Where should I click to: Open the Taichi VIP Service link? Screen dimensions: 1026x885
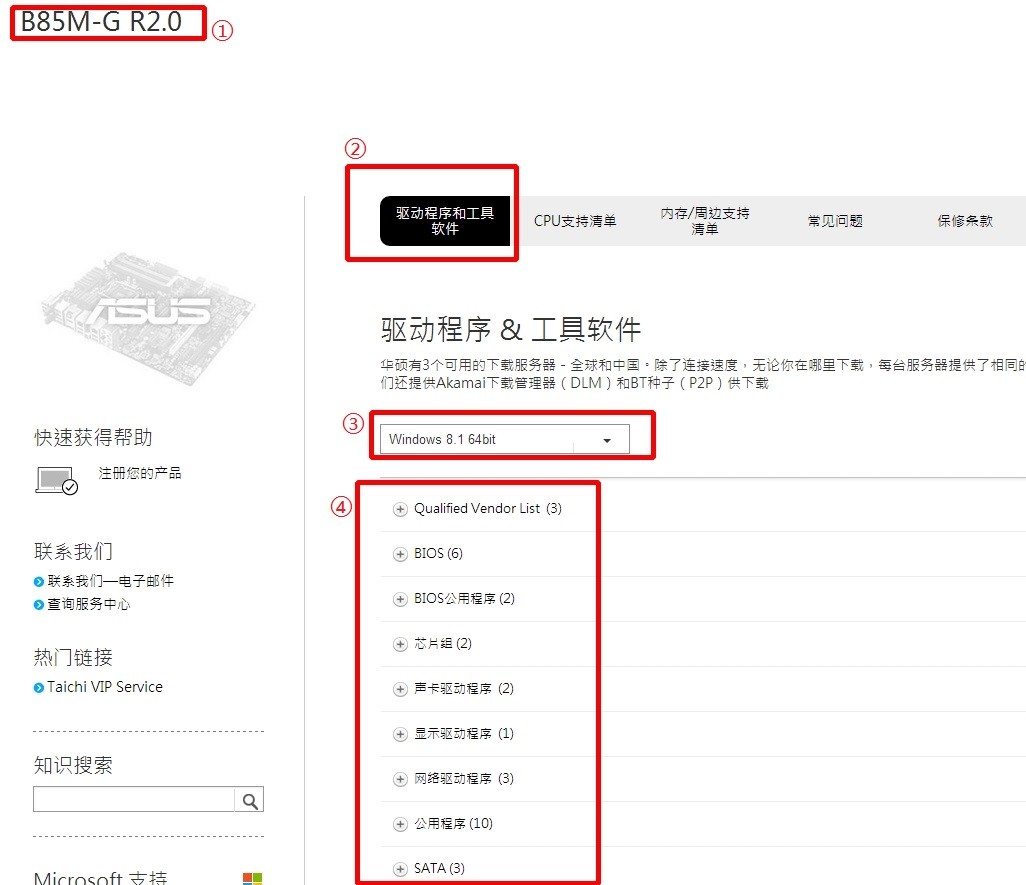(x=105, y=687)
